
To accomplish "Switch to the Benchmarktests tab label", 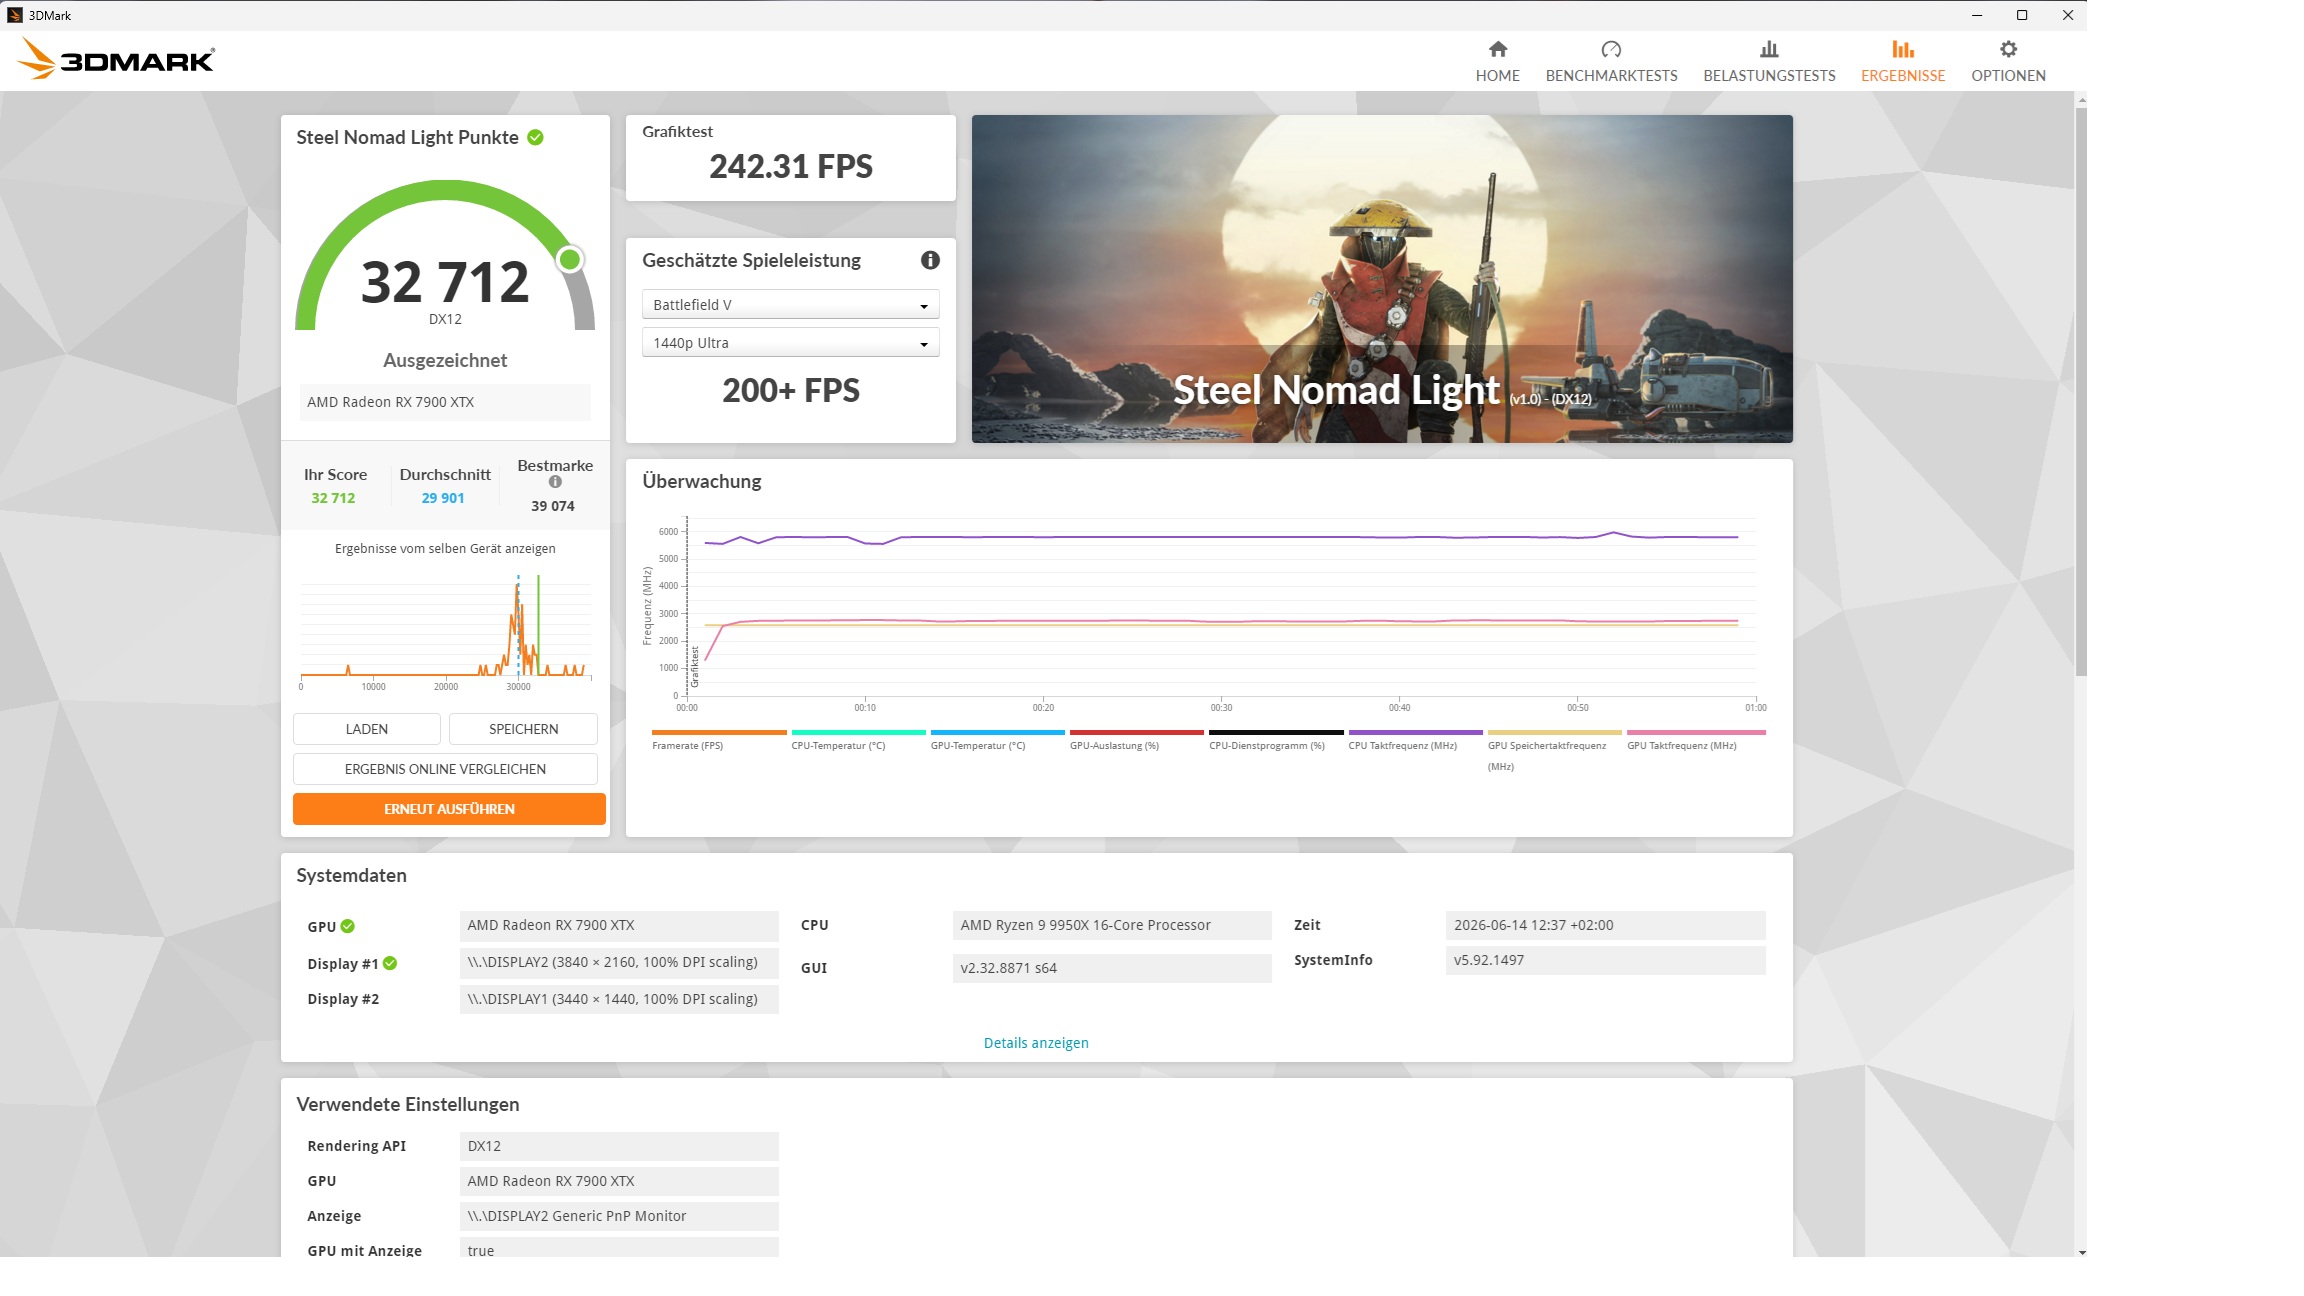I will point(1611,76).
